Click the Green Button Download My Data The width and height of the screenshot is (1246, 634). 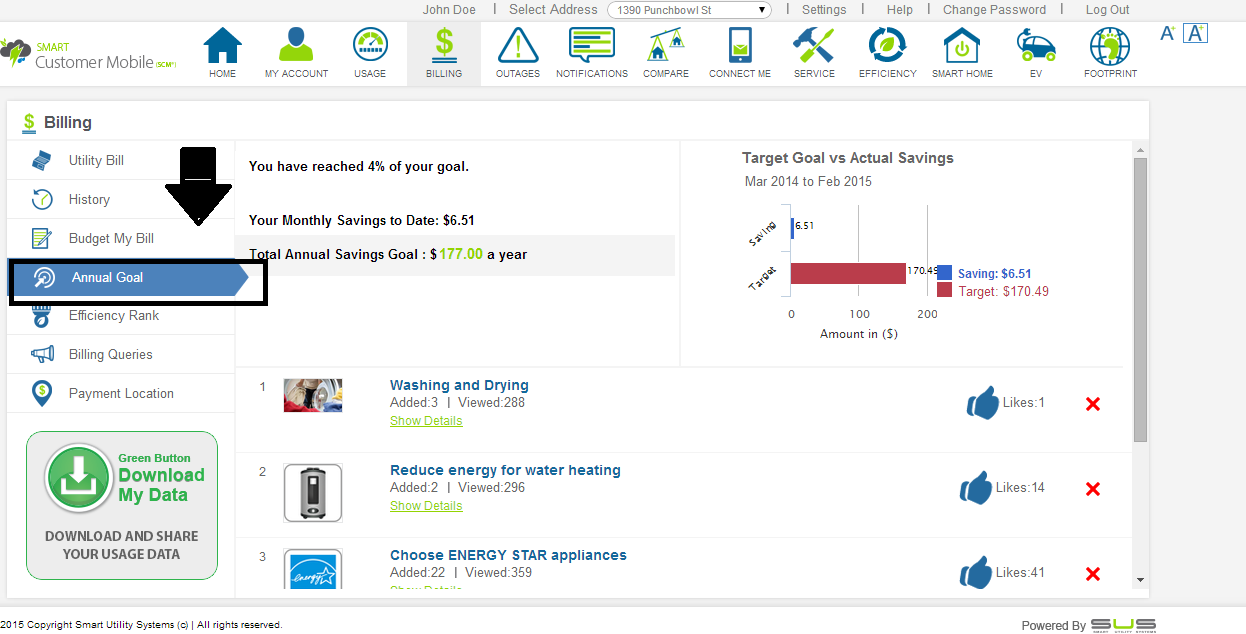pyautogui.click(x=122, y=505)
